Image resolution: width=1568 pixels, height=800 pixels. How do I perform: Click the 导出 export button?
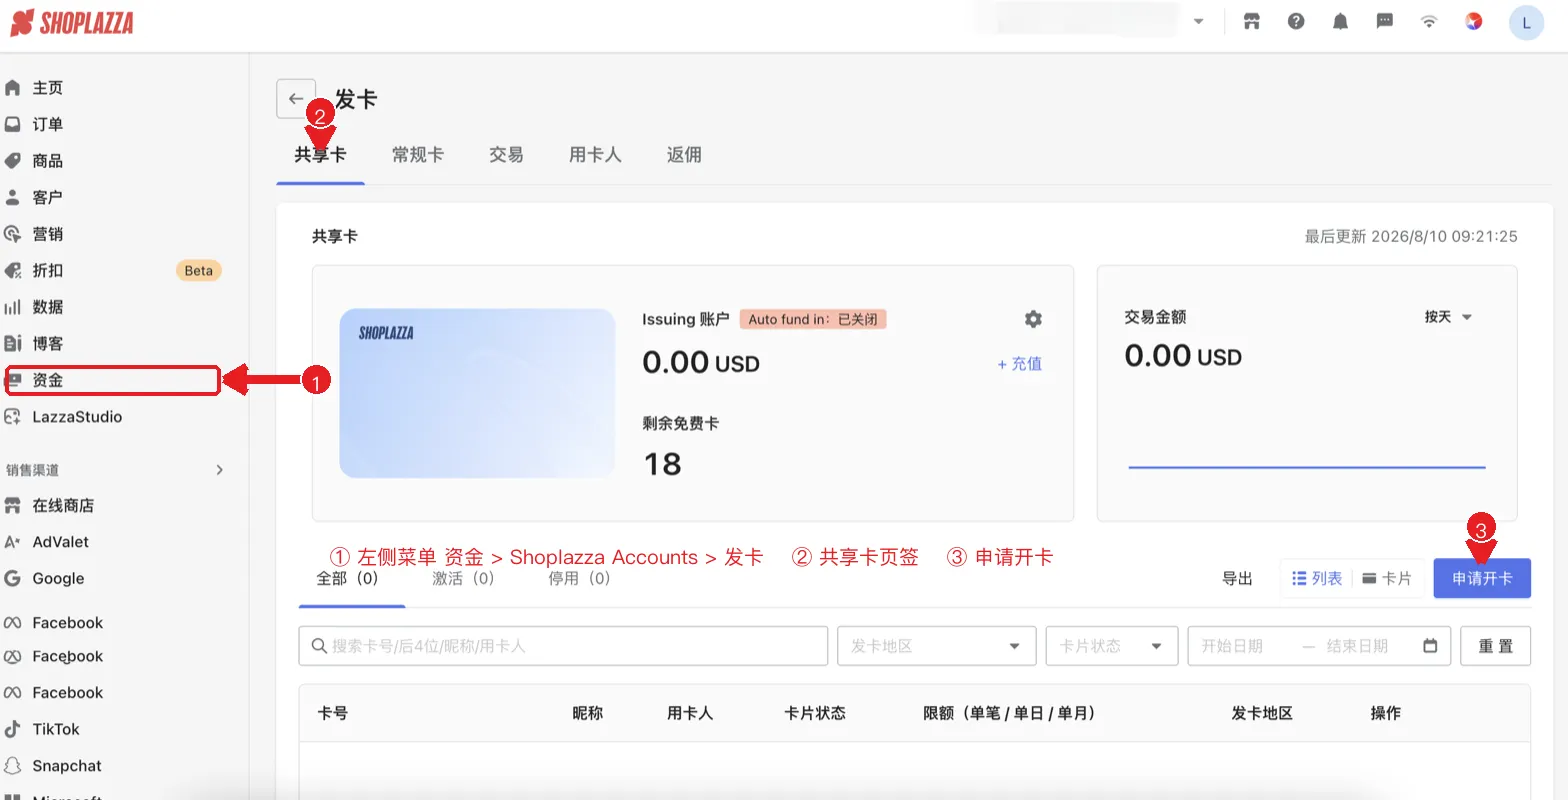click(1237, 579)
